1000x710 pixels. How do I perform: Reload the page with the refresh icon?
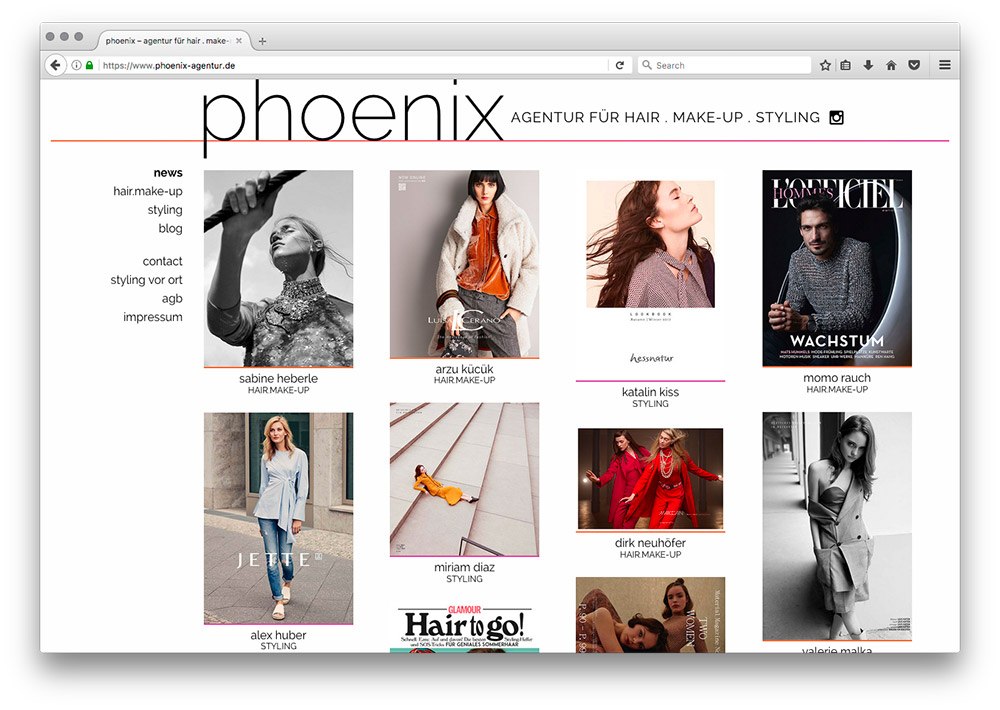pyautogui.click(x=619, y=65)
